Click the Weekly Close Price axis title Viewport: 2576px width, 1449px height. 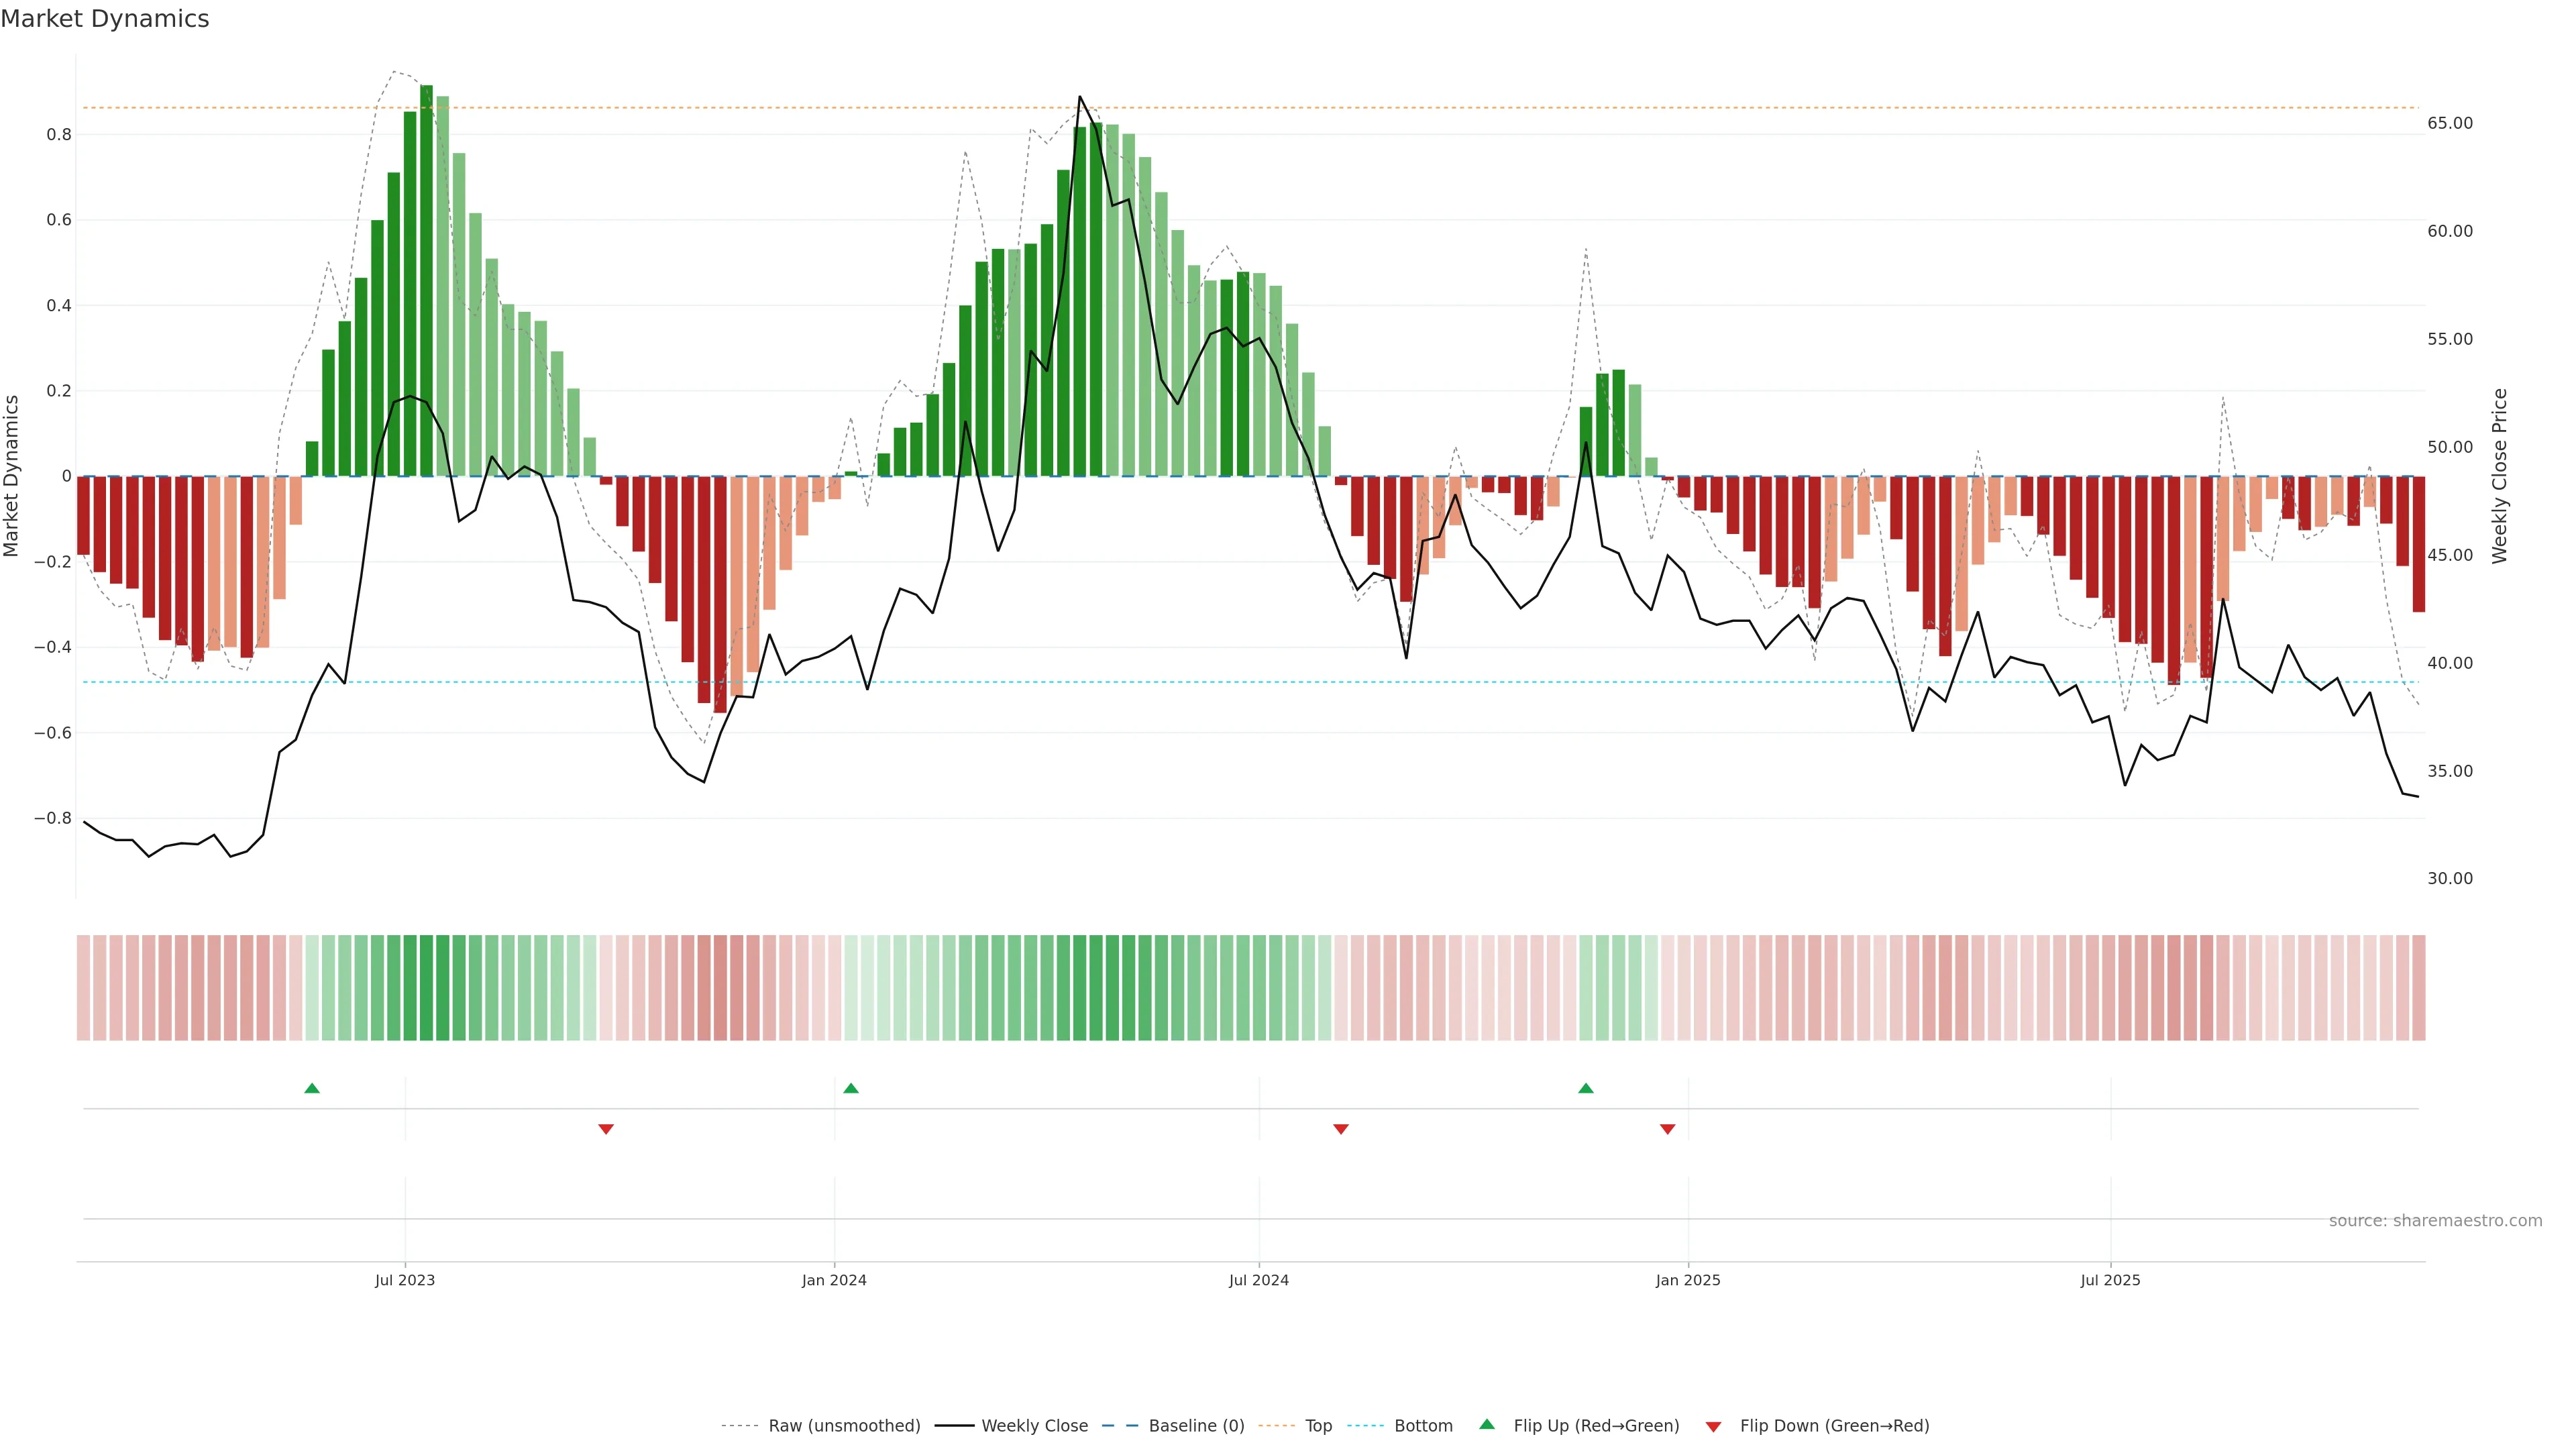(2500, 476)
